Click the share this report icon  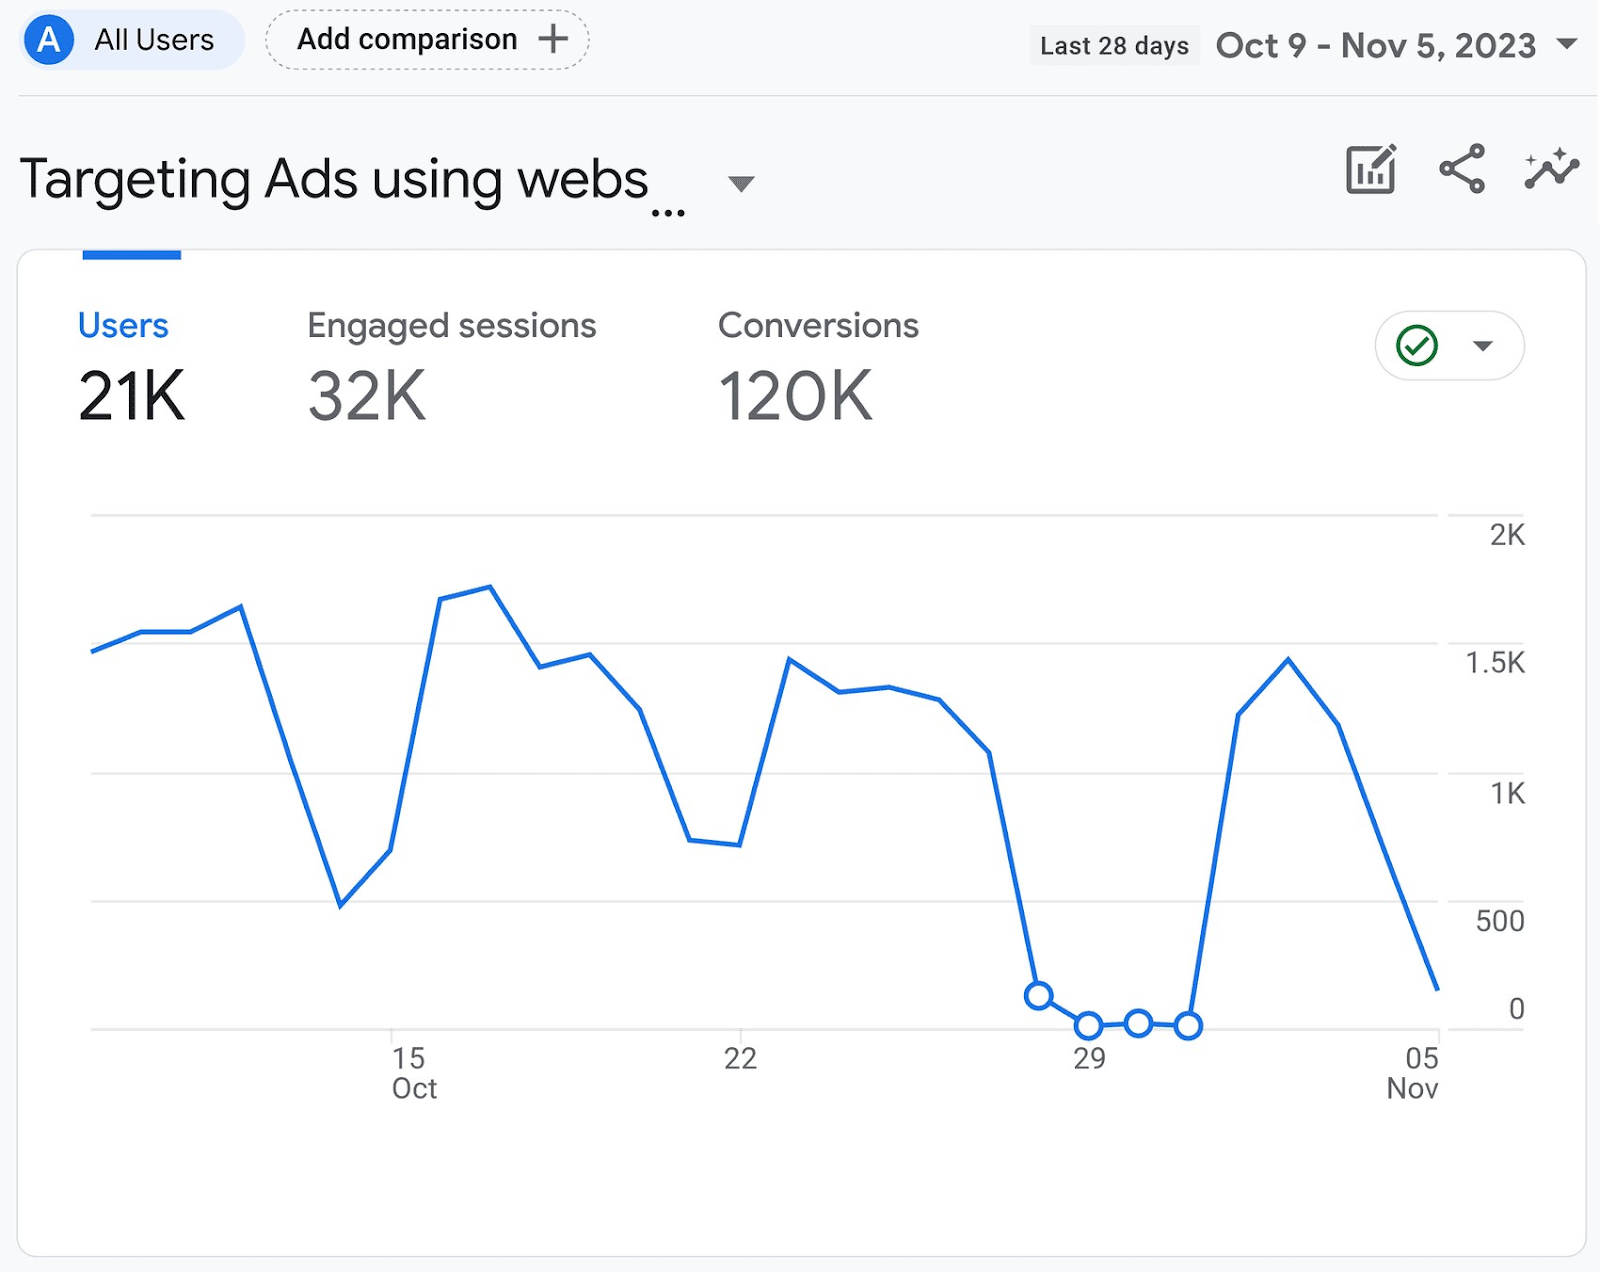pyautogui.click(x=1462, y=171)
